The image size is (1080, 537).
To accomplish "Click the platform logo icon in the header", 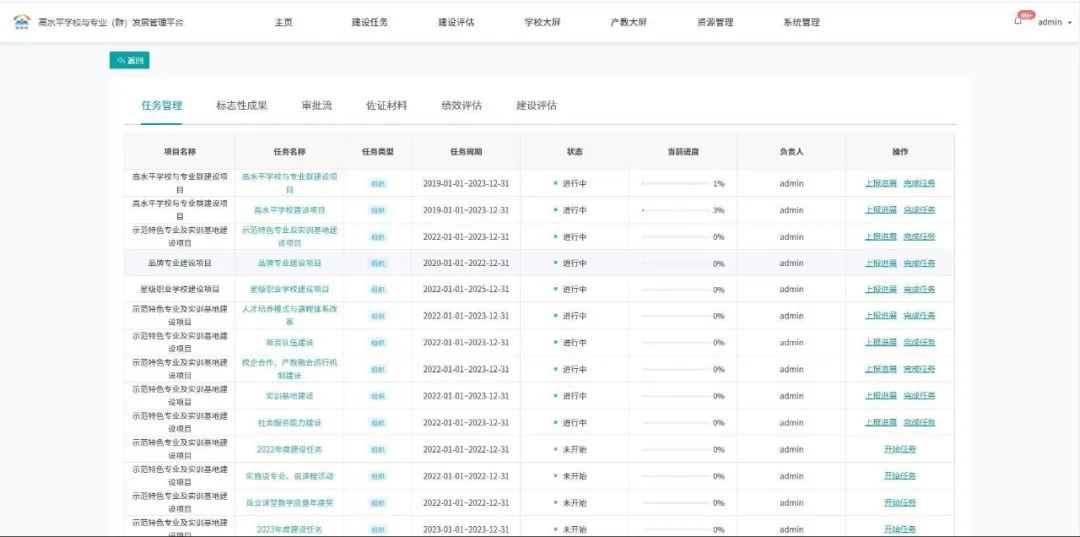I will pos(22,22).
